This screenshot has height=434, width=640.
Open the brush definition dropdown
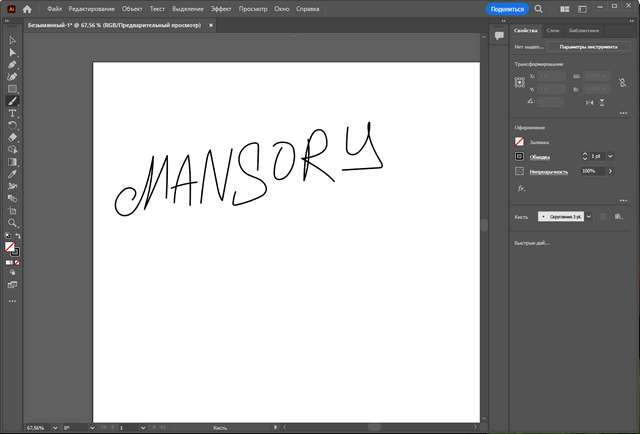(x=590, y=216)
